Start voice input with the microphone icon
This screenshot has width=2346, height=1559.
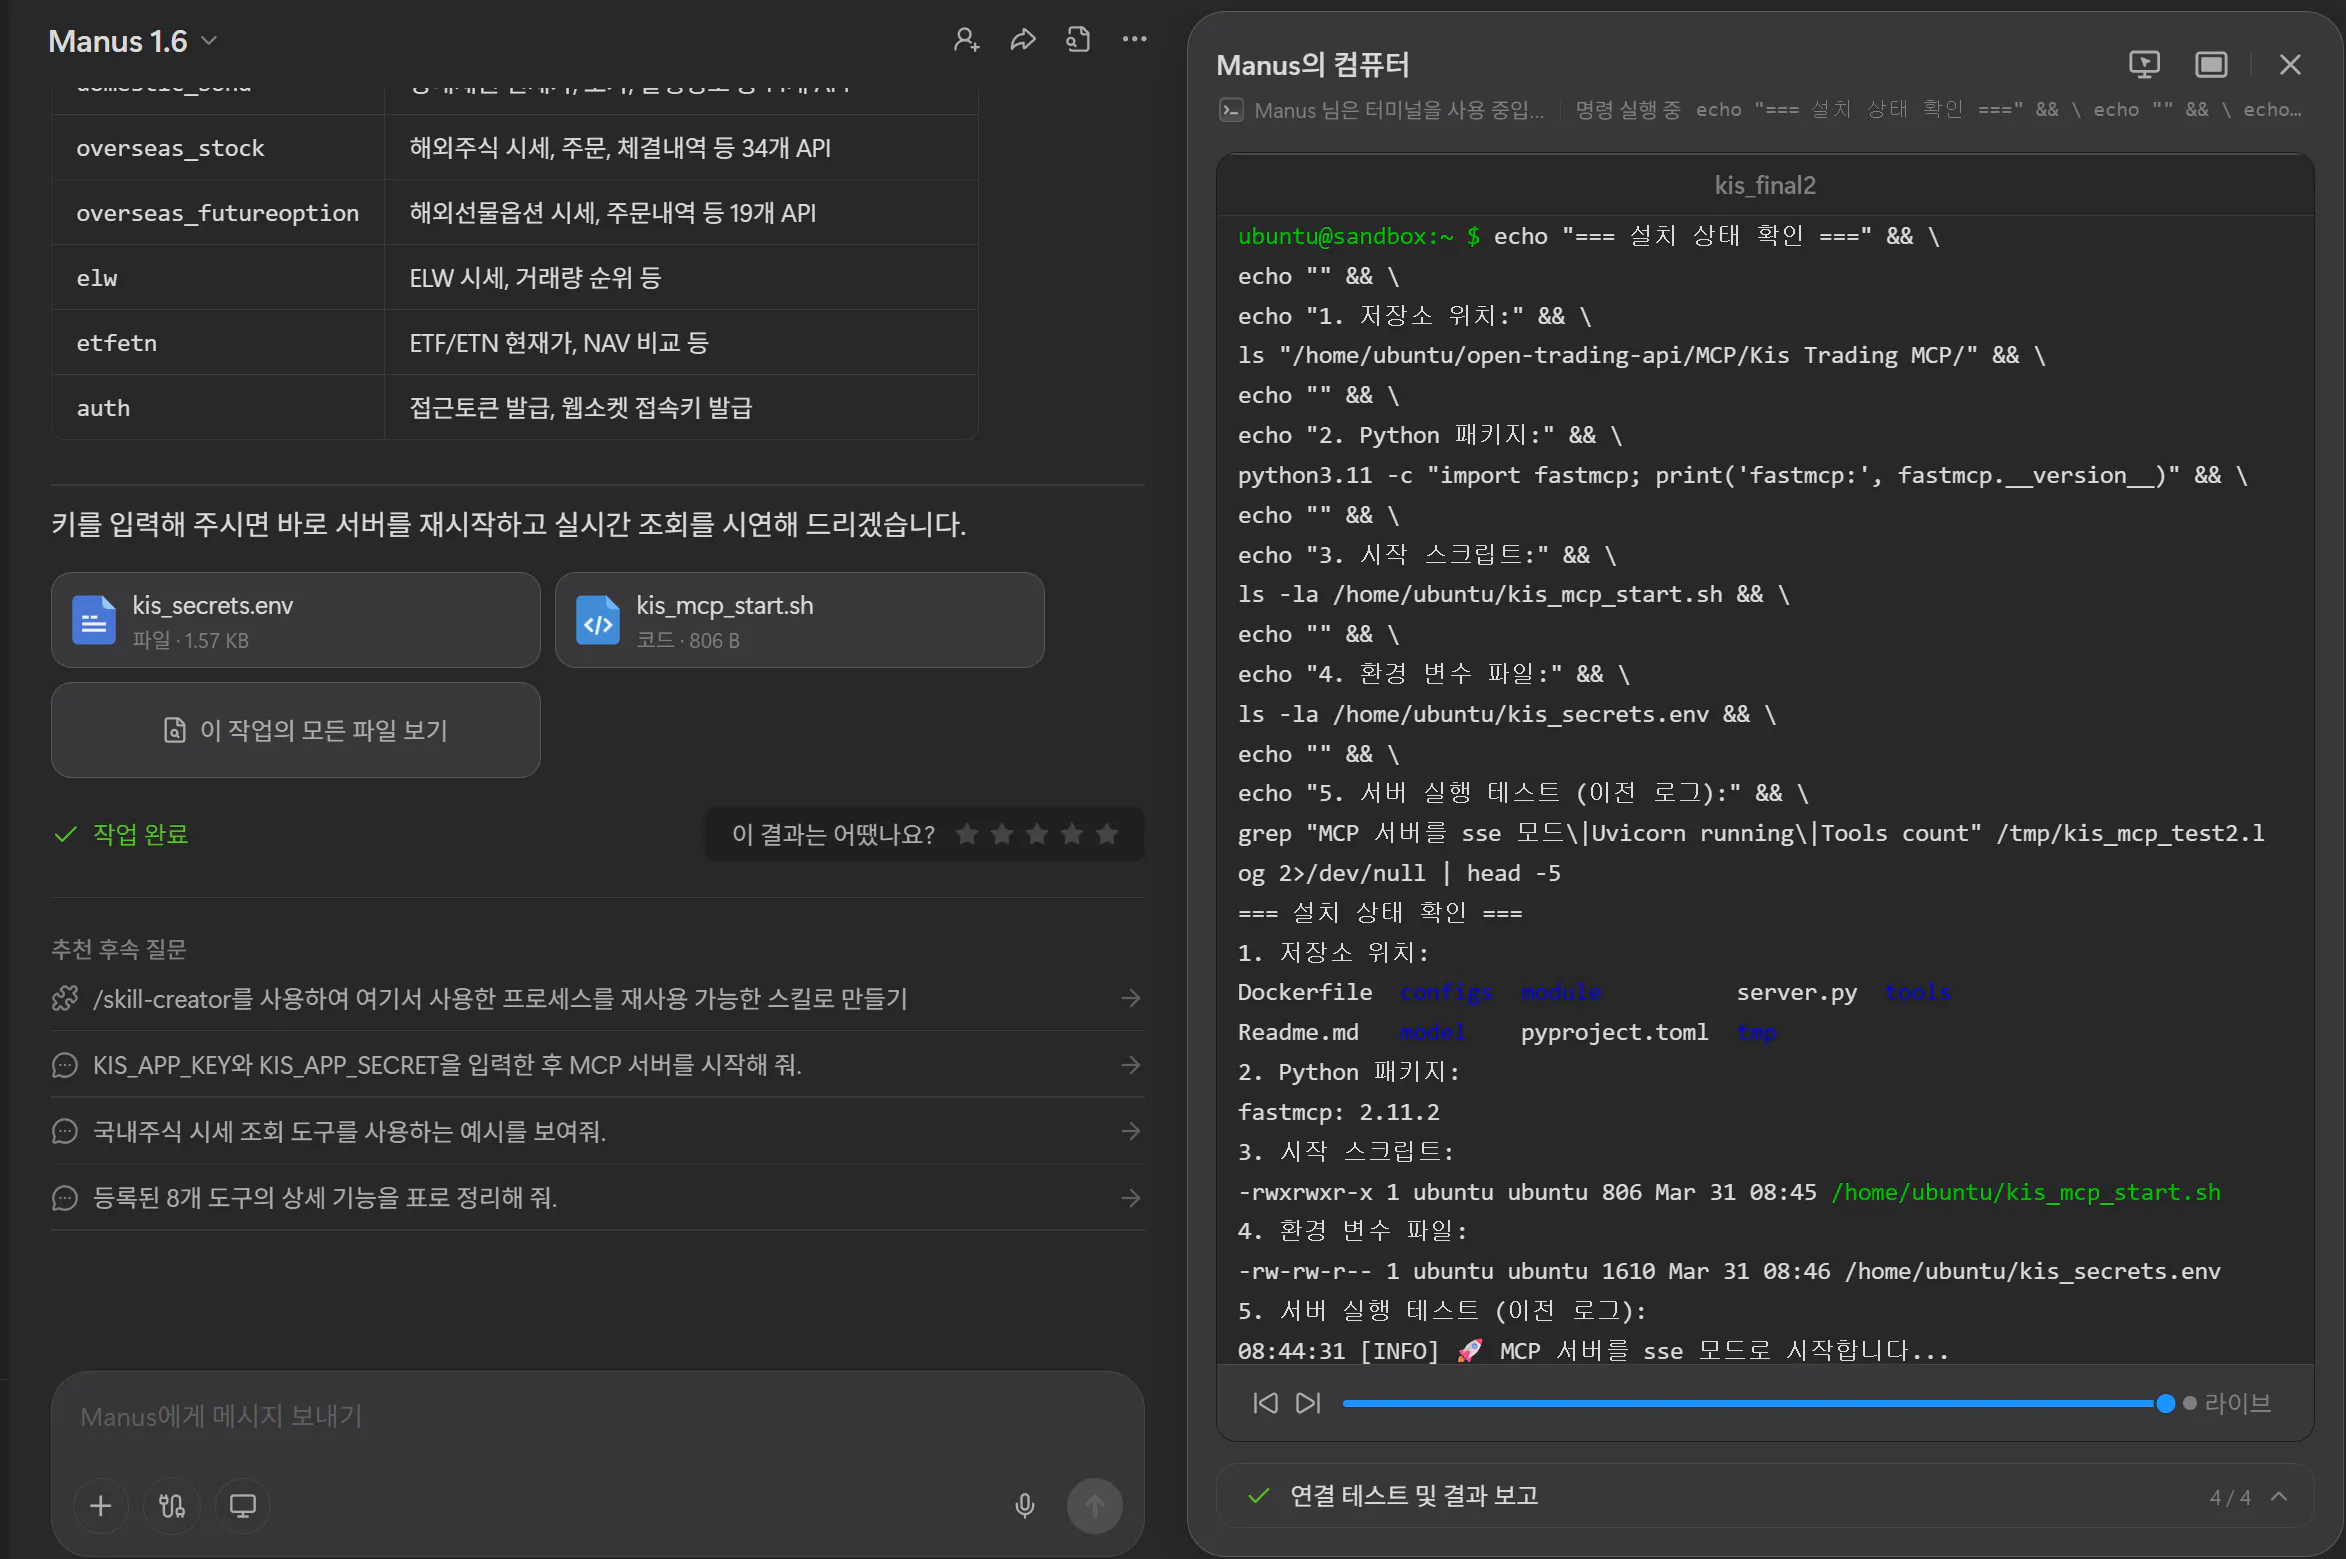tap(1024, 1505)
